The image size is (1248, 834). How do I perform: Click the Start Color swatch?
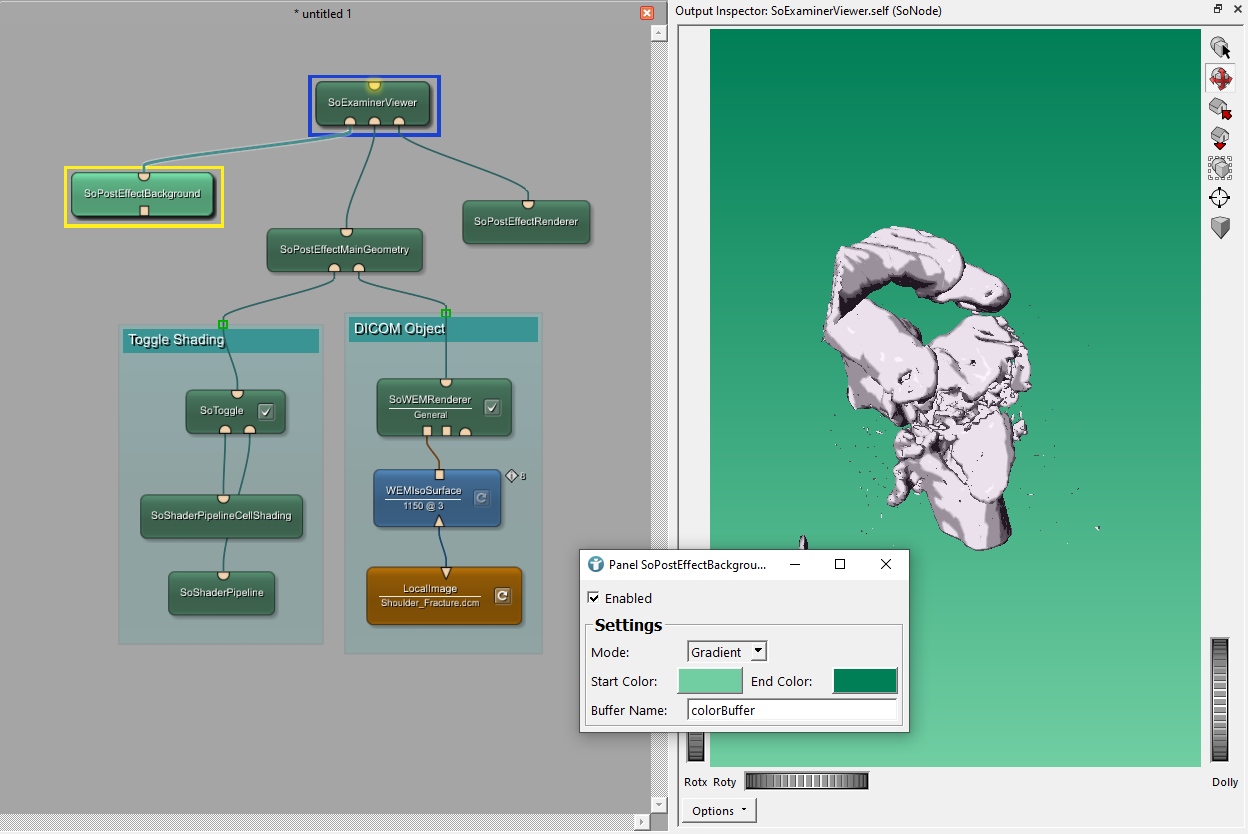(x=710, y=681)
